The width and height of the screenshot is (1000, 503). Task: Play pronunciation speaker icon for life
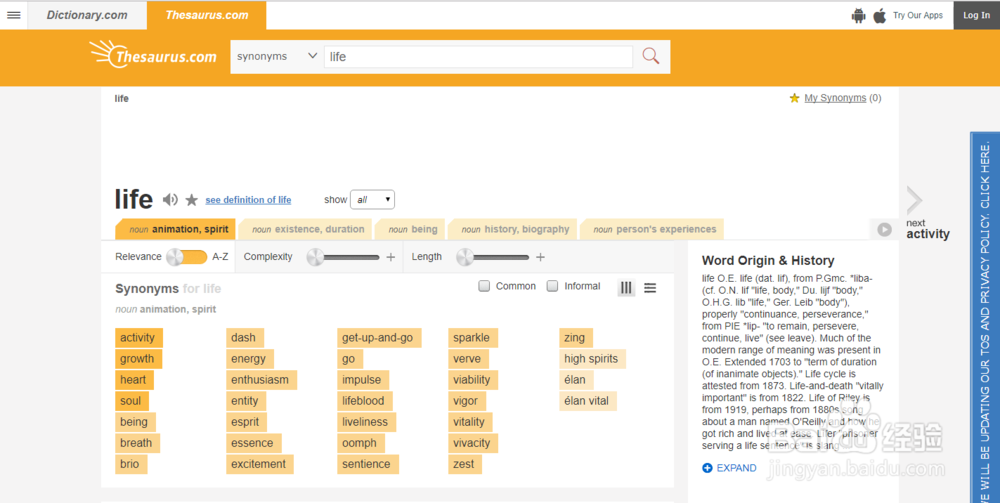pos(170,200)
